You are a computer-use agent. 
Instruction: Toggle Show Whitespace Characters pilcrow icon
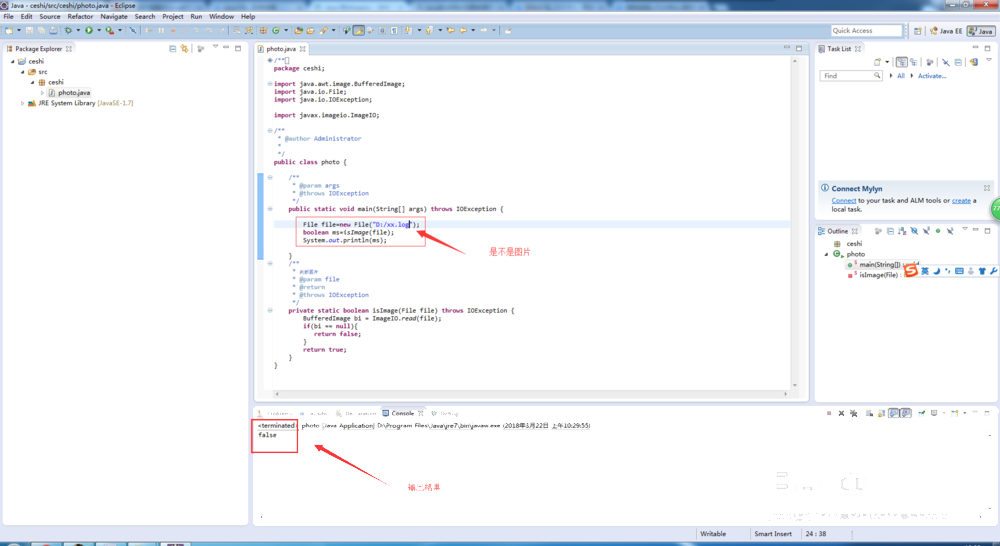394,30
